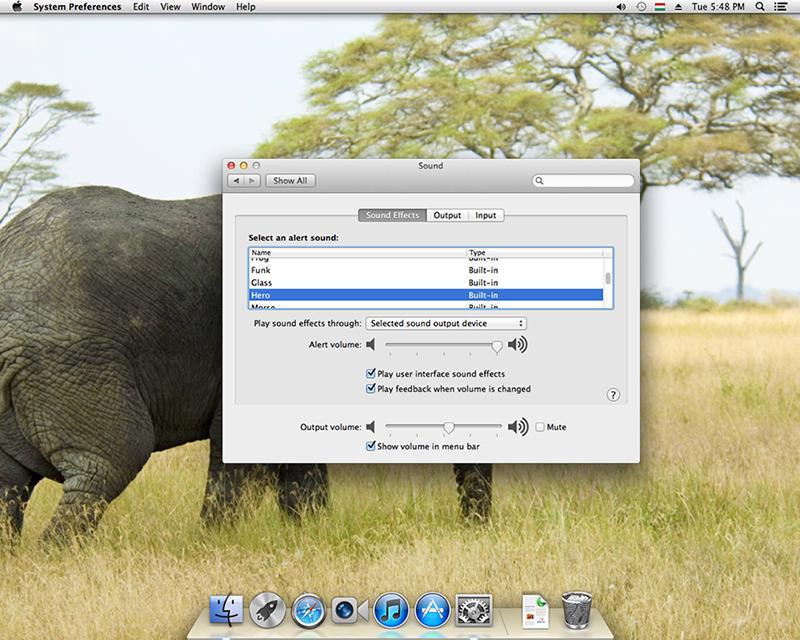Open the volume status icon in menu bar
This screenshot has height=640, width=800.
[621, 7]
